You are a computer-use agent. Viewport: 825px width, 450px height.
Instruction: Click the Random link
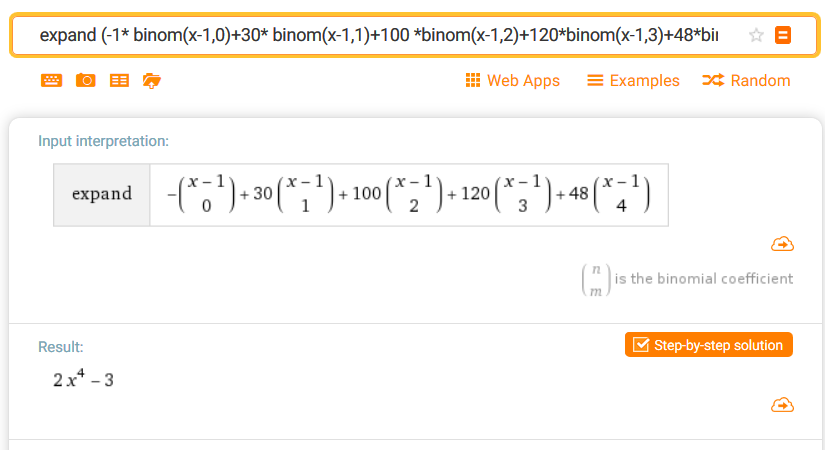[746, 81]
